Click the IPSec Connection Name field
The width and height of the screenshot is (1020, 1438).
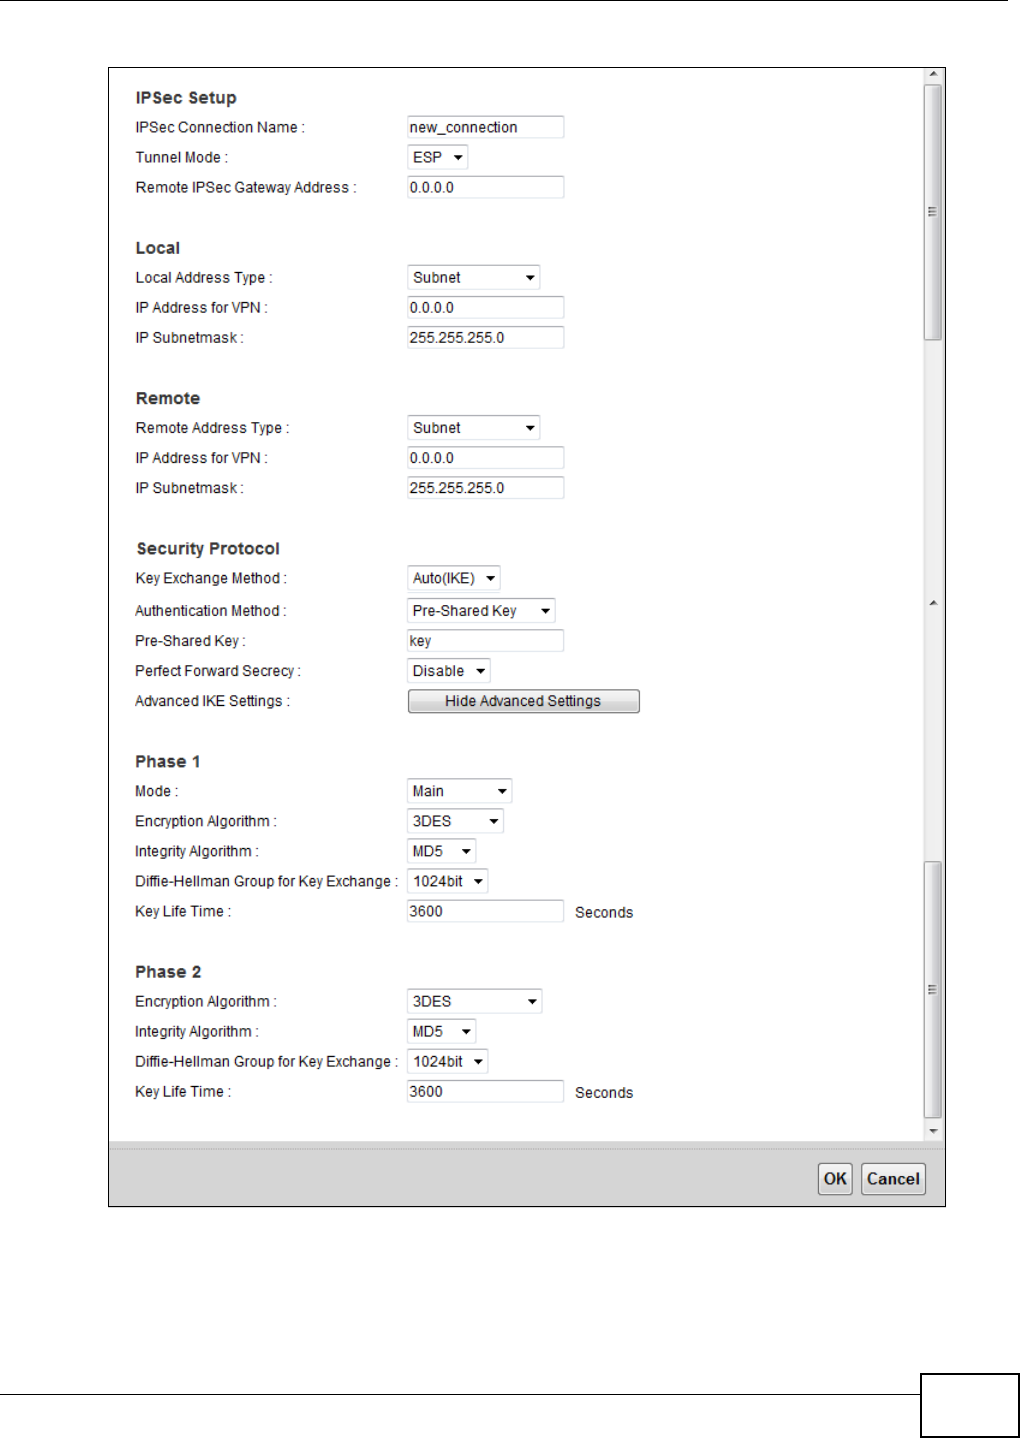click(485, 127)
